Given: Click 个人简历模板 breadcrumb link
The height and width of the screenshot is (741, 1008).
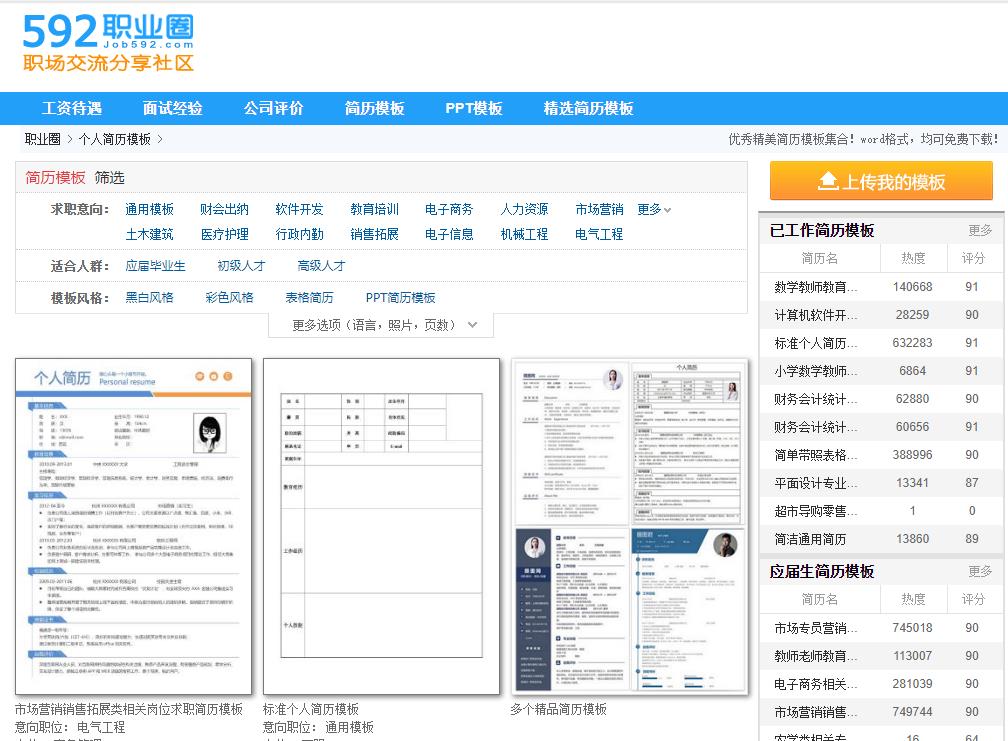Looking at the screenshot, I should 115,139.
